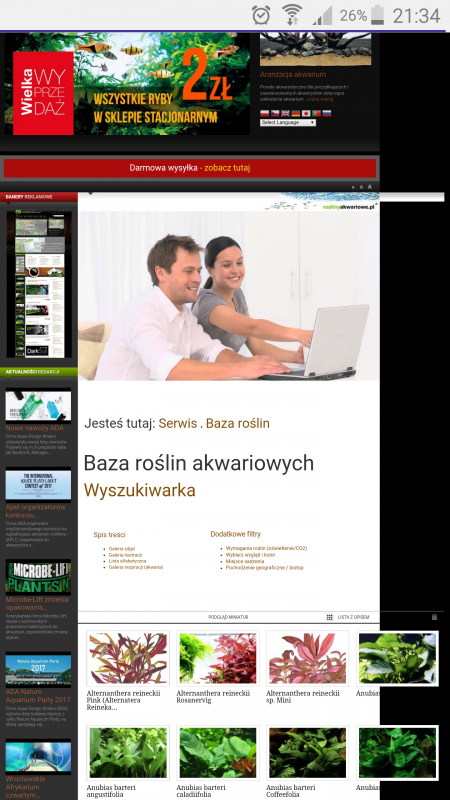
Task: Select the Portuguese flag language icon
Action: click(x=316, y=113)
